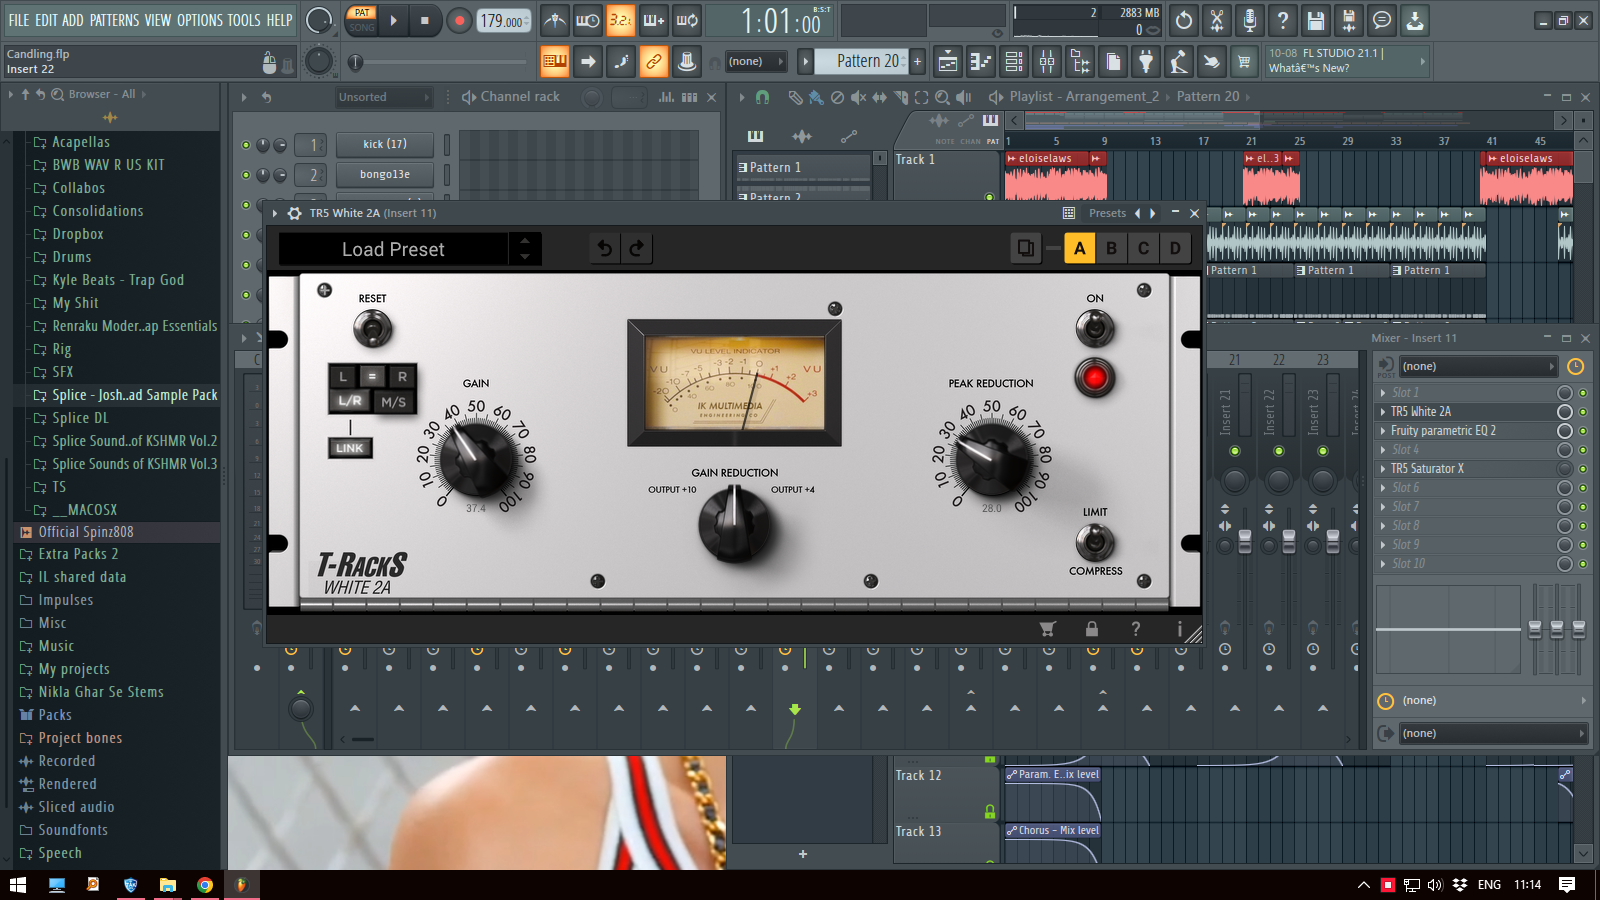Open the plugin picker plug icon
Image resolution: width=1600 pixels, height=900 pixels.
(1146, 62)
